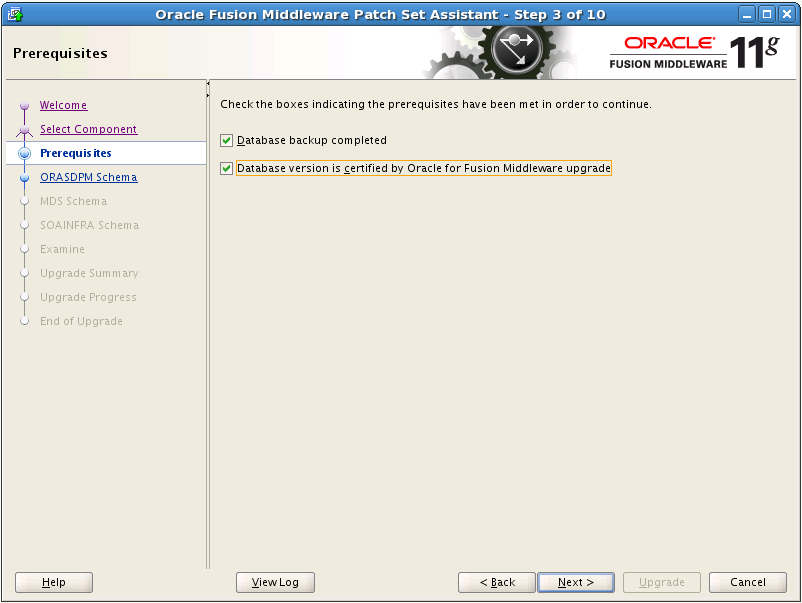Click the Examine step label
This screenshot has width=802, height=603.
click(x=62, y=250)
